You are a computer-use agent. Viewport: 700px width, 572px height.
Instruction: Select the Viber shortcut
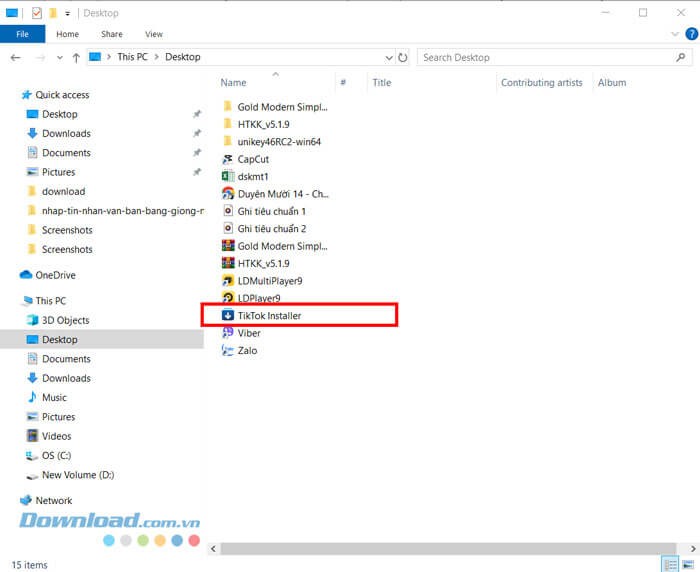[248, 333]
